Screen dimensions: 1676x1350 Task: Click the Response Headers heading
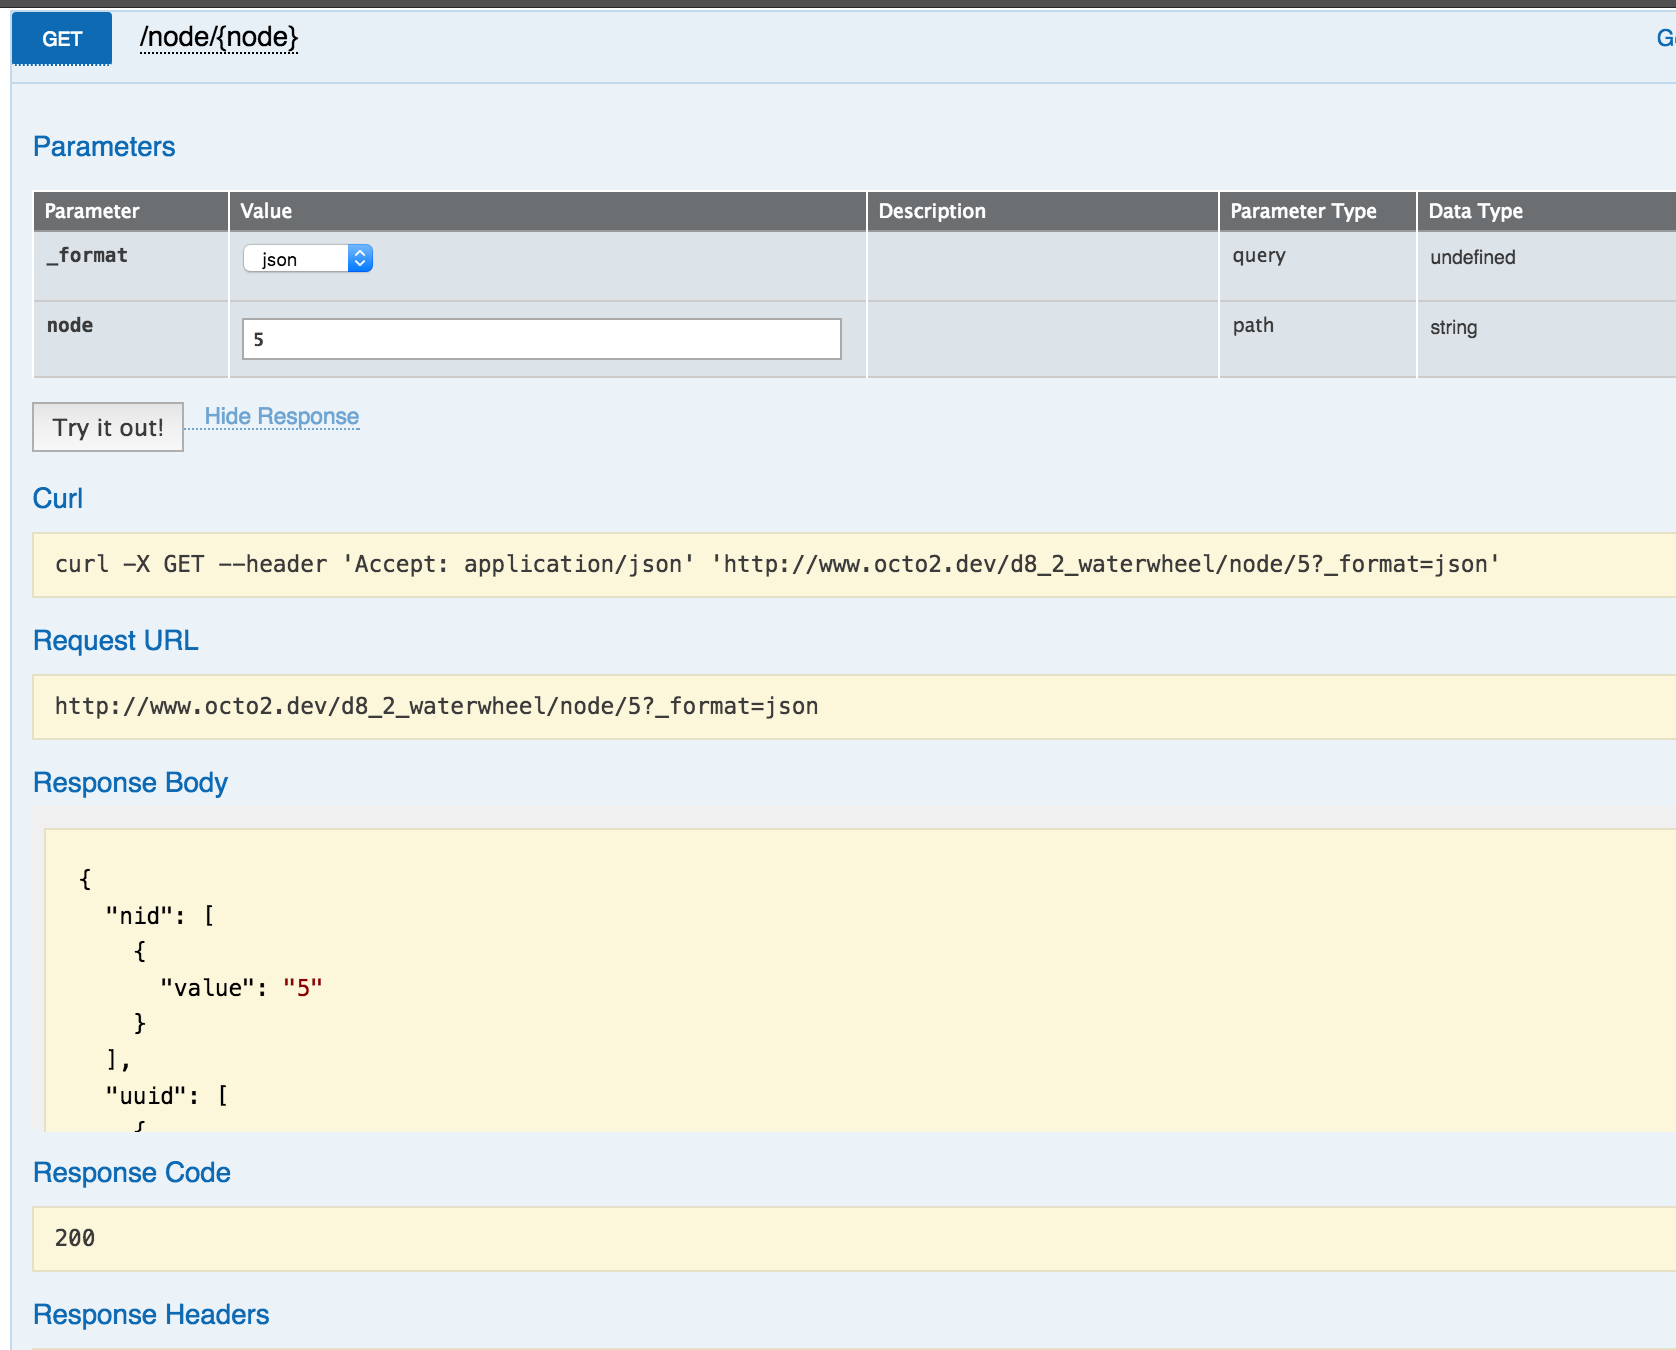click(150, 1314)
